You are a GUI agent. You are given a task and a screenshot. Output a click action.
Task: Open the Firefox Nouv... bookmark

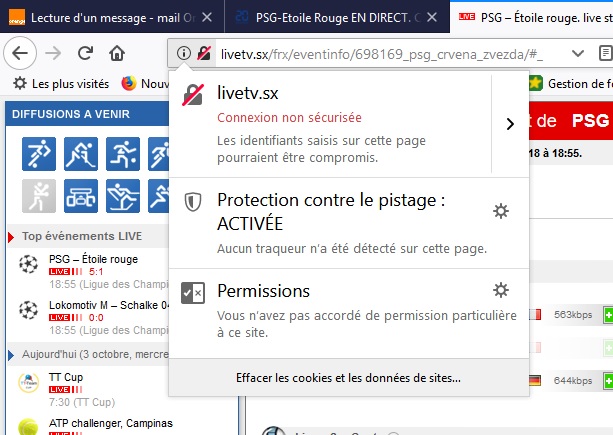point(145,84)
